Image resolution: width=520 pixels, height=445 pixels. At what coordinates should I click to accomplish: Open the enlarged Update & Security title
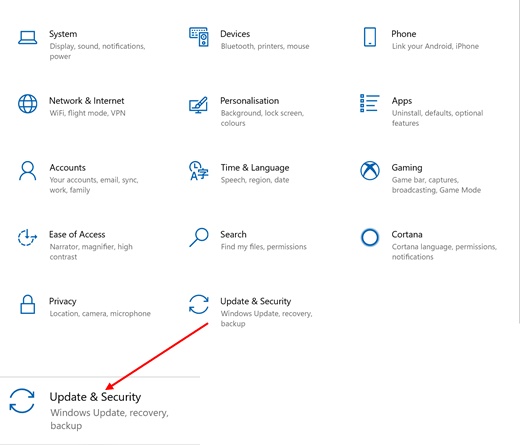(x=95, y=397)
